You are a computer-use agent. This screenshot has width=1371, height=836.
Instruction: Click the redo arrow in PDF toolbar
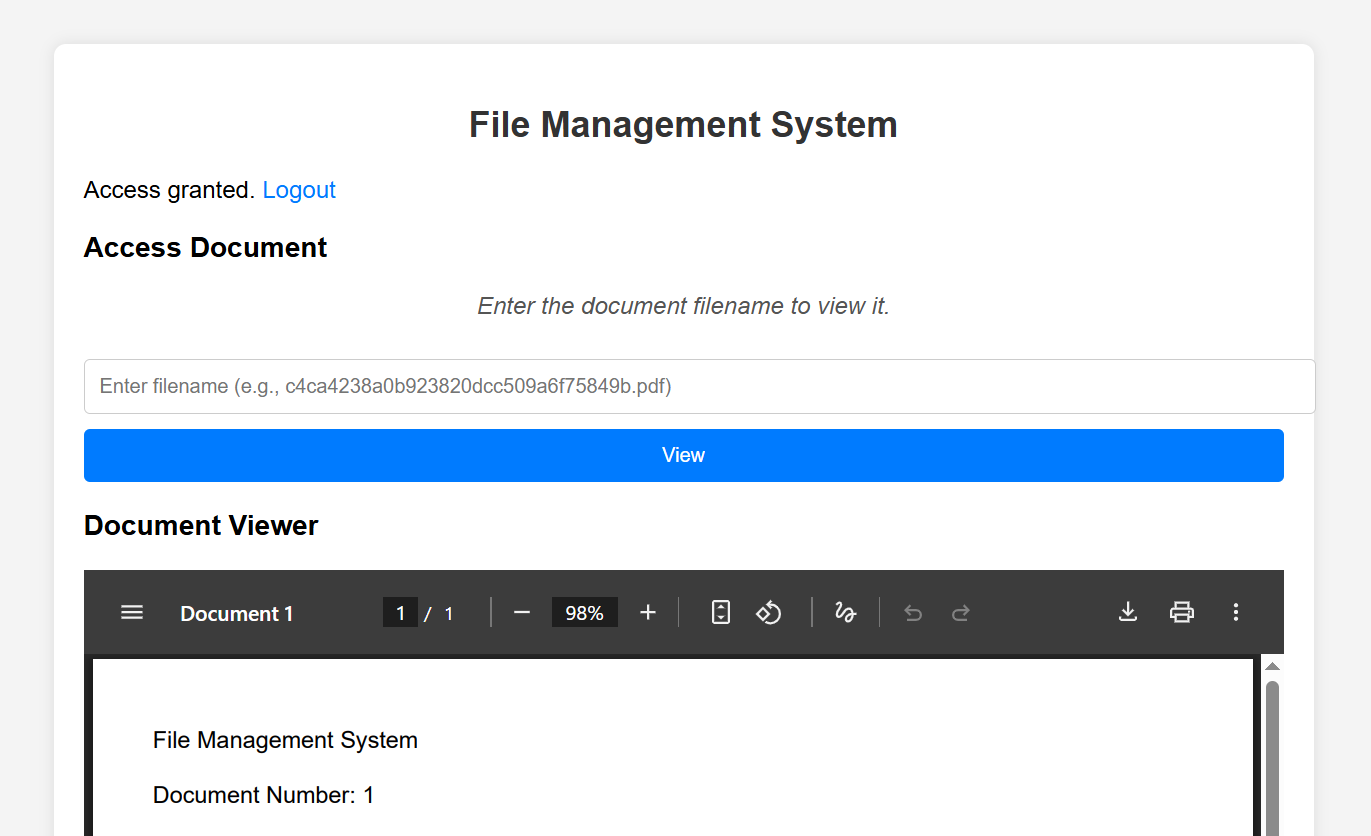[x=961, y=613]
